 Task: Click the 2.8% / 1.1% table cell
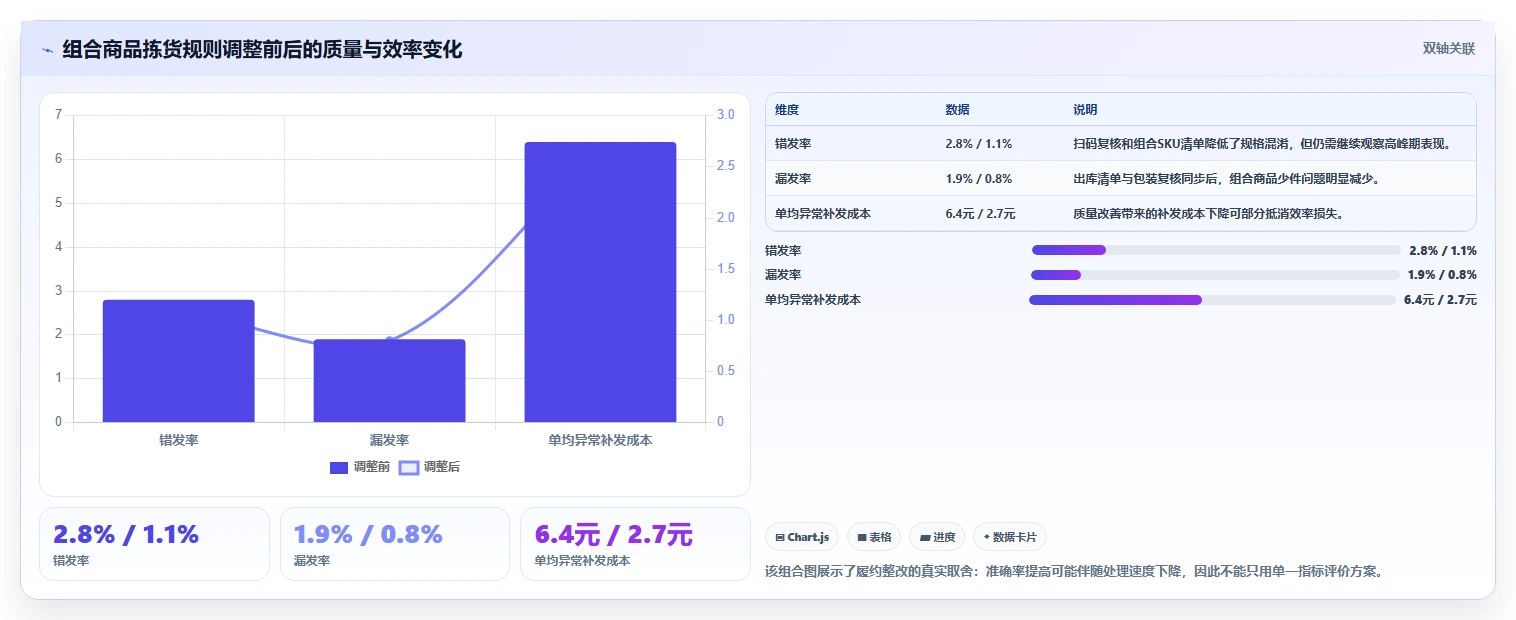click(x=979, y=144)
